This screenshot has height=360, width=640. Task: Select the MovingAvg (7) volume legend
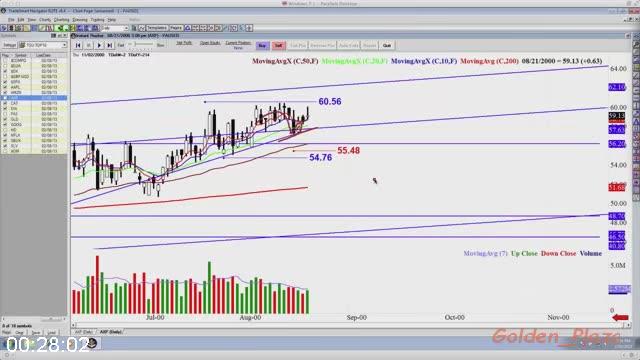pyautogui.click(x=486, y=253)
